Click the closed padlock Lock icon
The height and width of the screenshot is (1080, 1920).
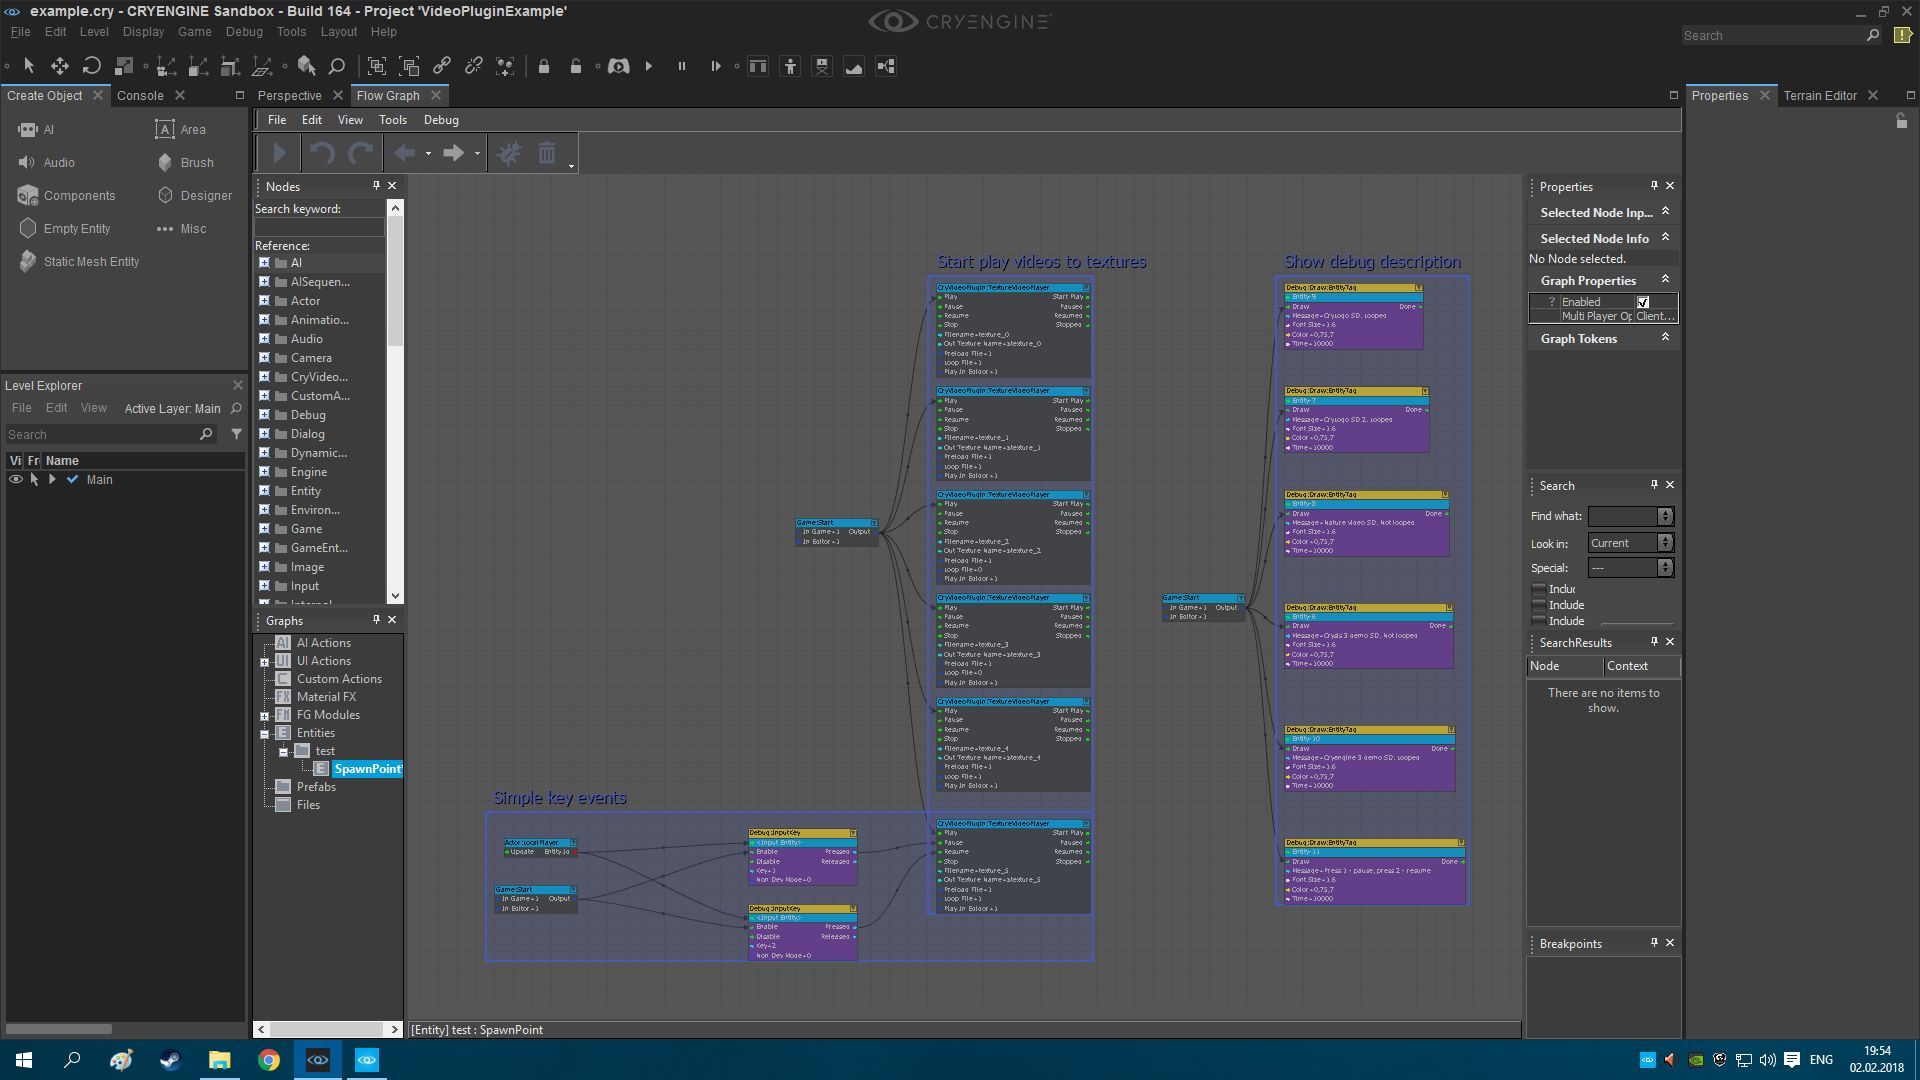coord(544,66)
